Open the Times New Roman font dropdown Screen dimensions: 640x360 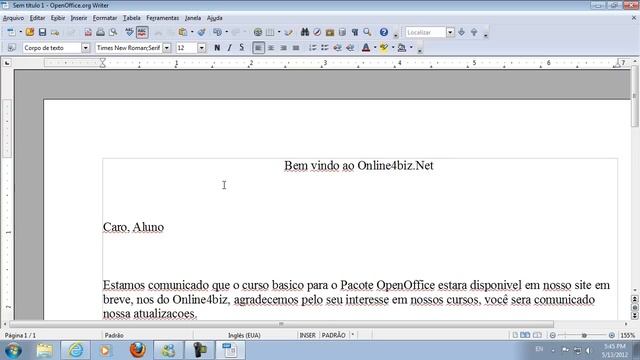[x=167, y=48]
